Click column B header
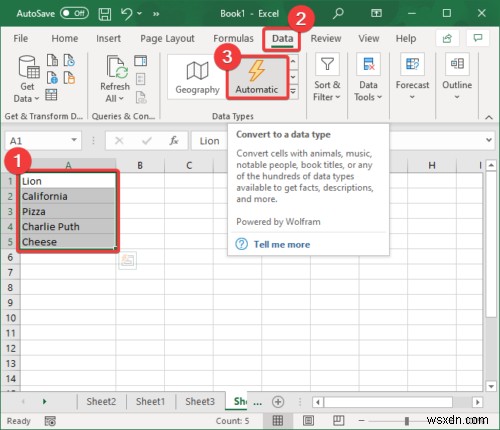The image size is (500, 430). click(140, 165)
